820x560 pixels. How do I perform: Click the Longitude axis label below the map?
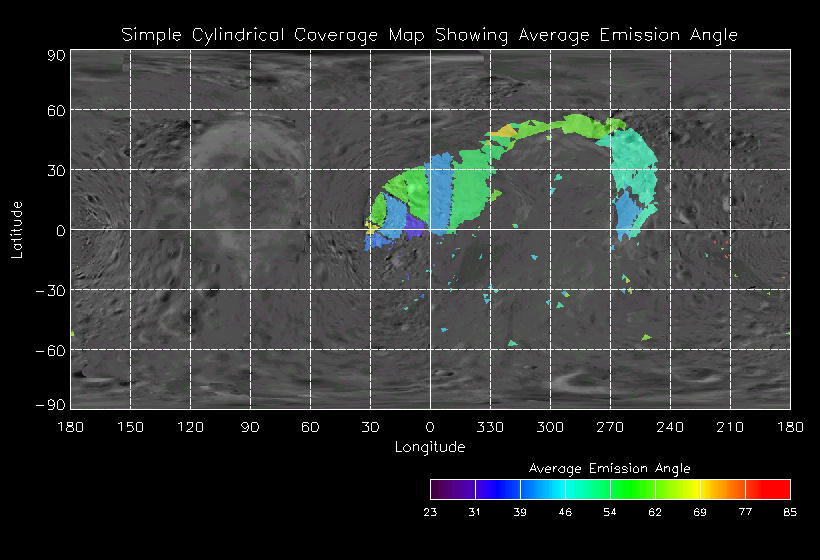(x=430, y=447)
